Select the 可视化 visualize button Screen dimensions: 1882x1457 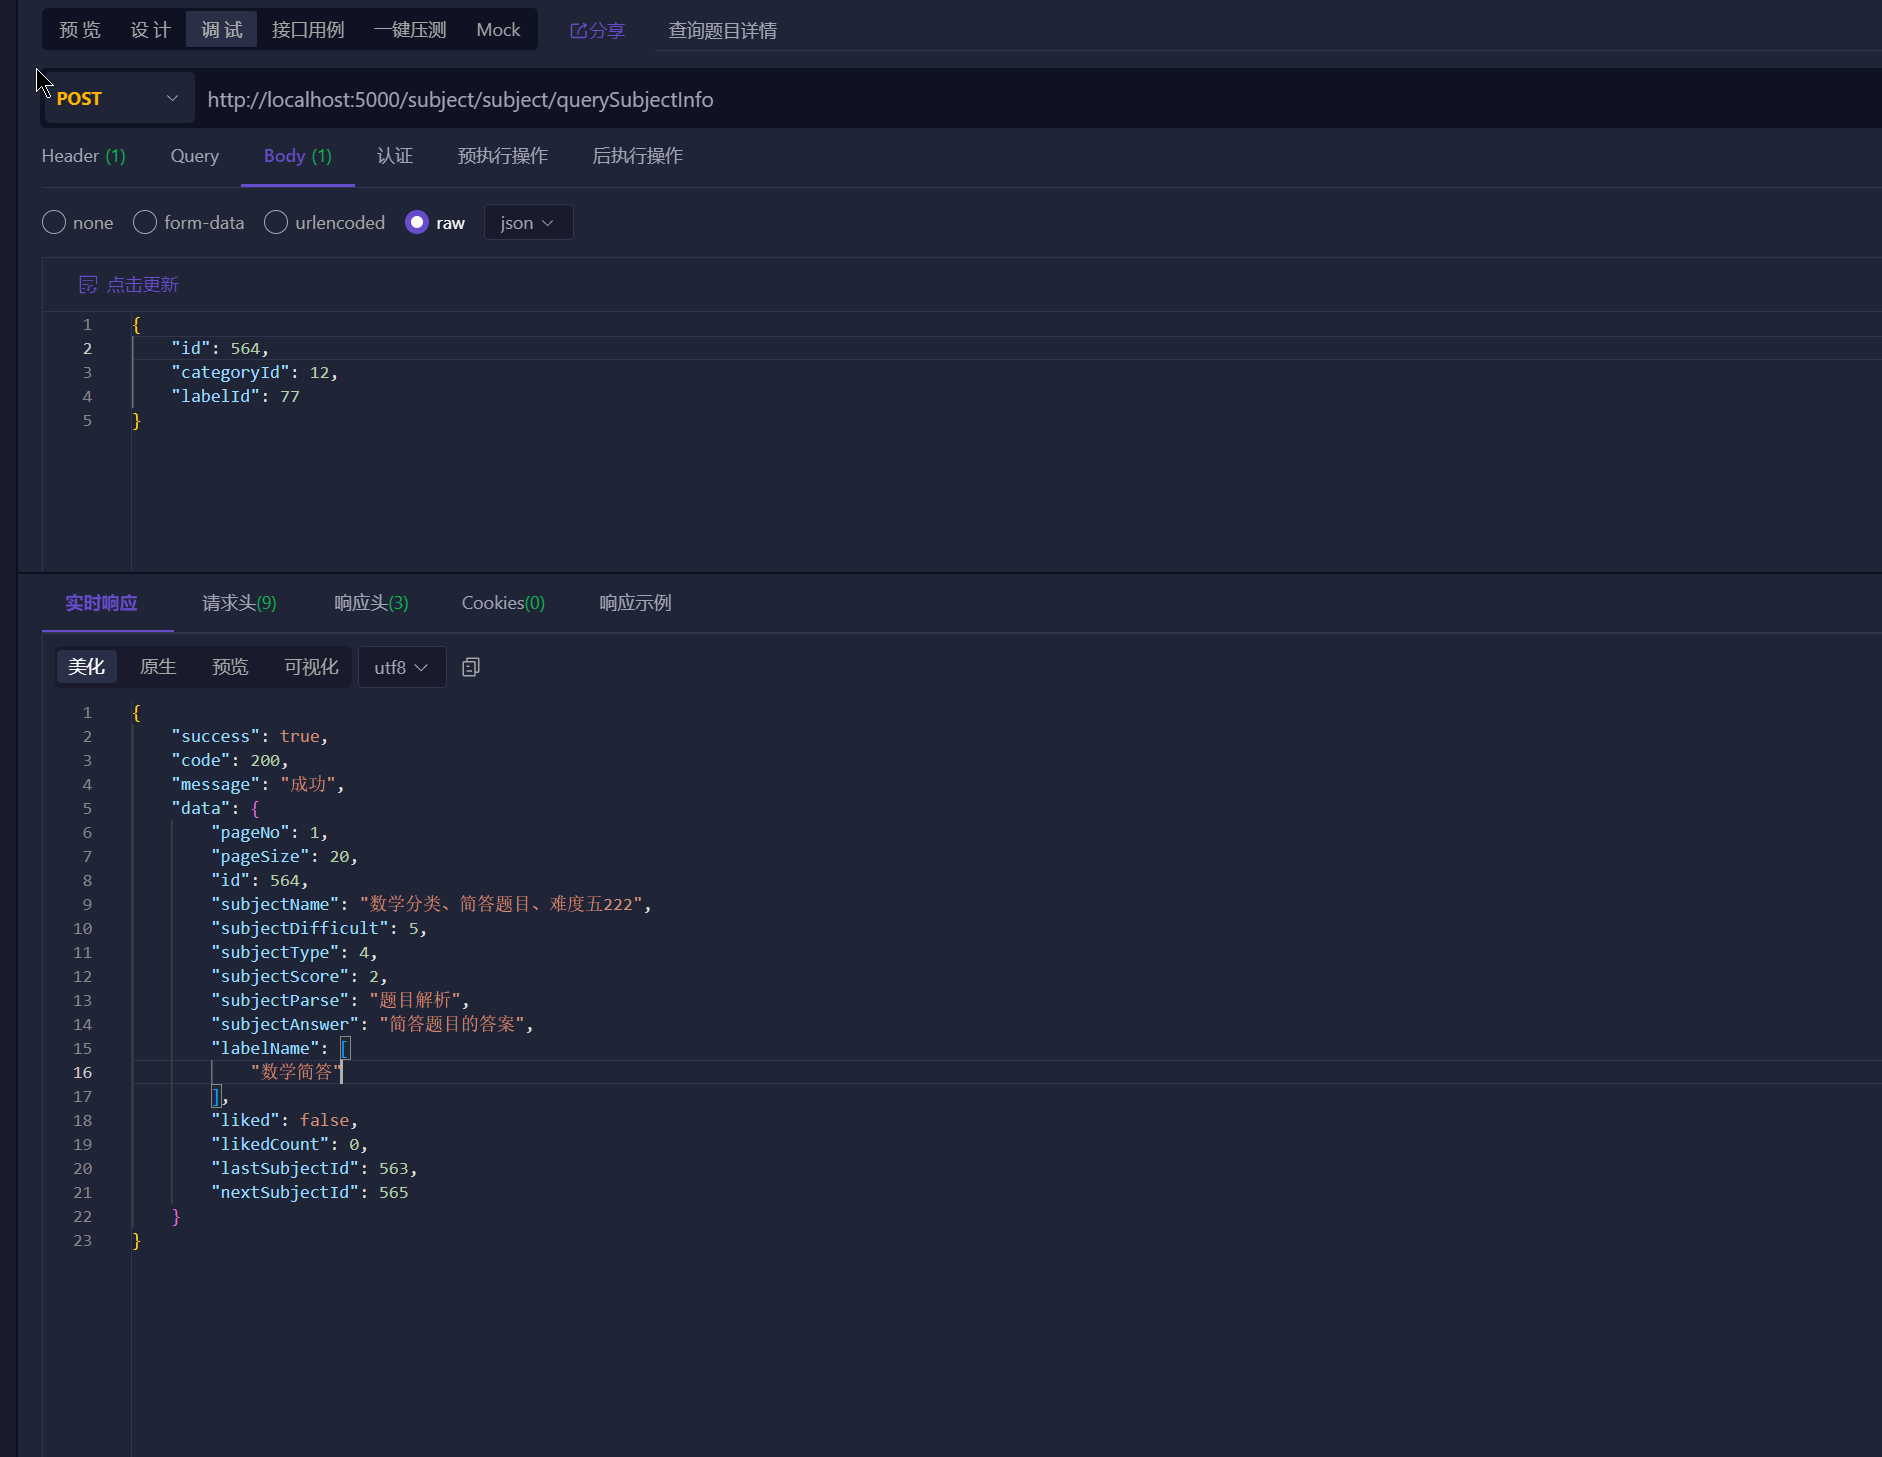click(311, 667)
